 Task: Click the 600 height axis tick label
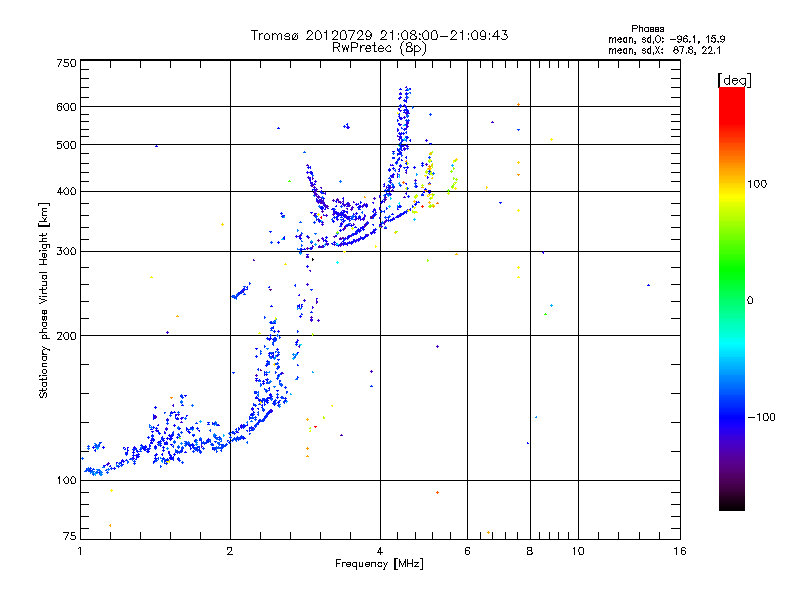(66, 107)
